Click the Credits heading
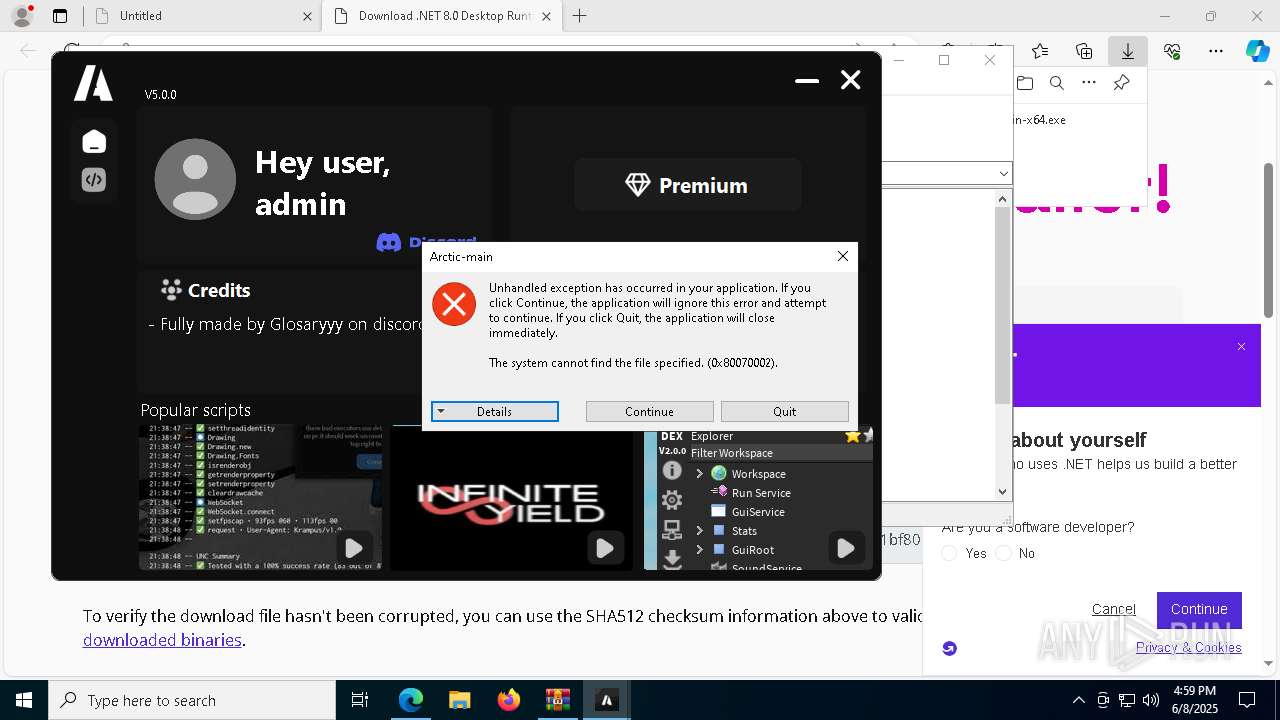 tap(219, 290)
